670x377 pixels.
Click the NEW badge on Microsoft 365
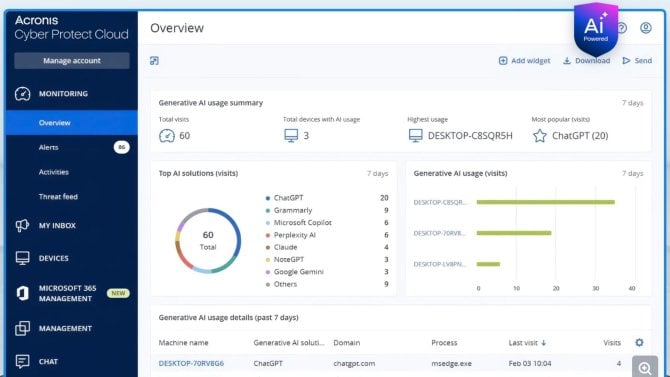(118, 293)
